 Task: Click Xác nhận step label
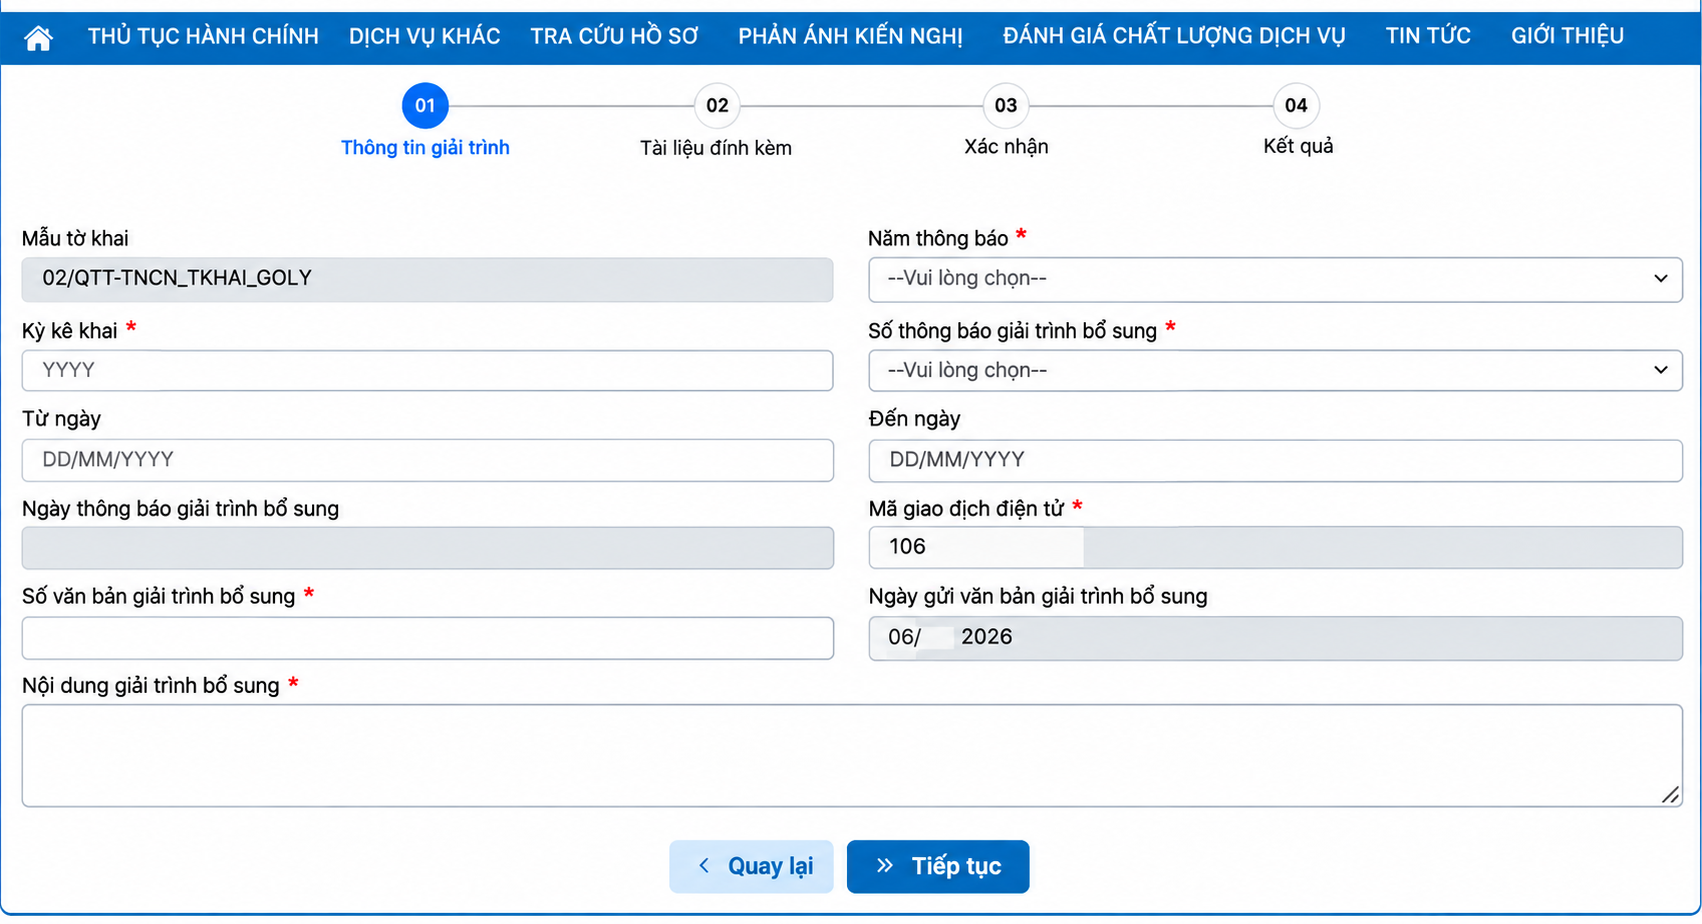click(x=1006, y=146)
